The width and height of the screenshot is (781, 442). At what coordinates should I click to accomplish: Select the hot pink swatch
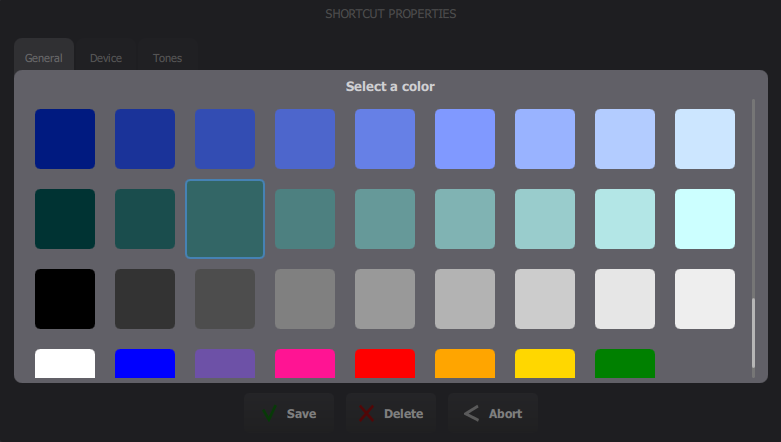pos(305,364)
